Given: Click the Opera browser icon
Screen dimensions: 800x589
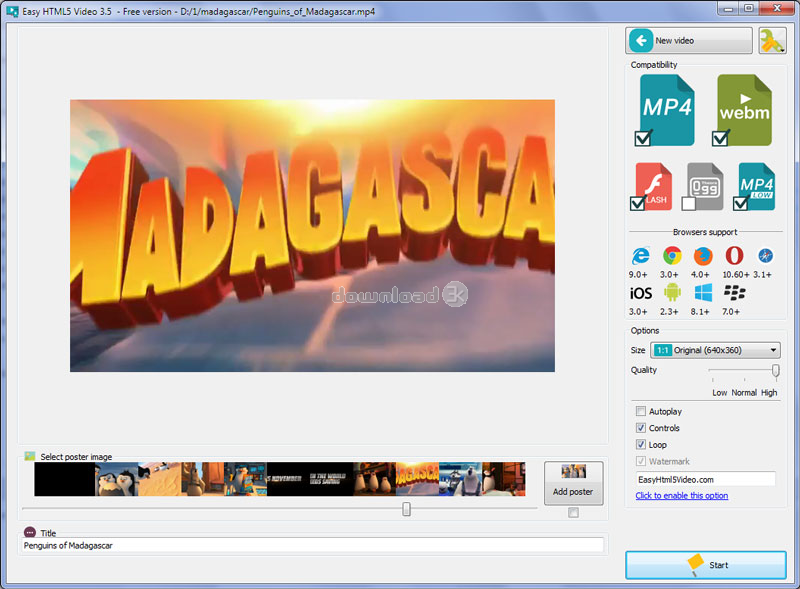Looking at the screenshot, I should coord(734,256).
